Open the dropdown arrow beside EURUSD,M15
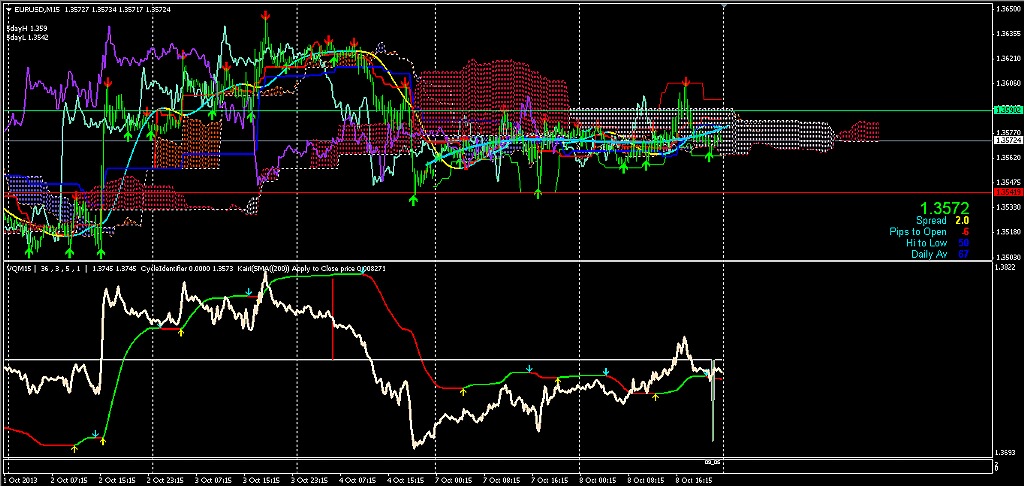The image size is (1024, 486). (x=8, y=10)
